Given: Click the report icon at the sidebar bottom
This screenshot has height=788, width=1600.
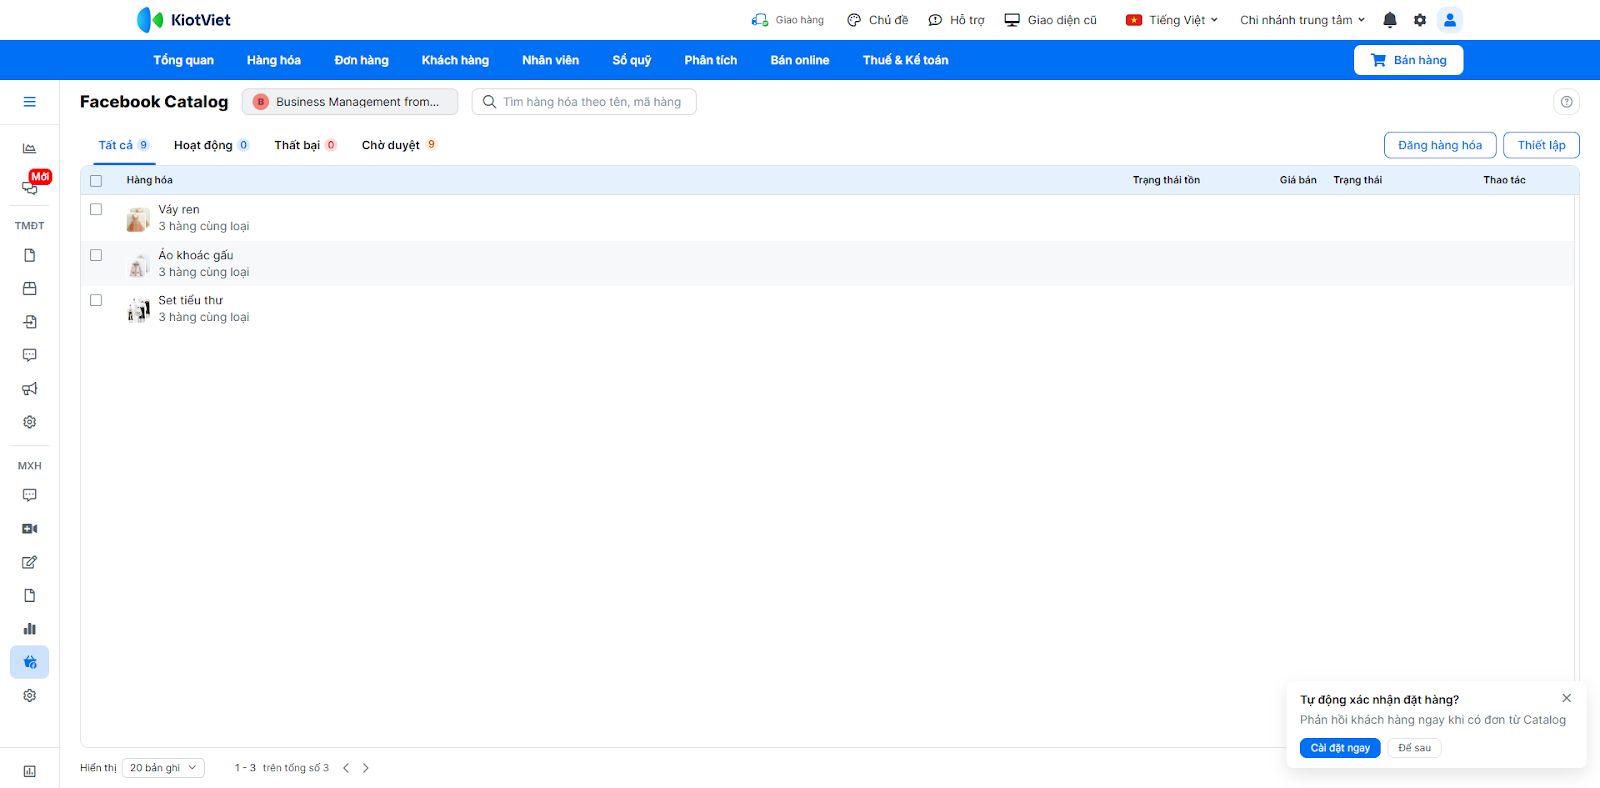Looking at the screenshot, I should pos(30,771).
